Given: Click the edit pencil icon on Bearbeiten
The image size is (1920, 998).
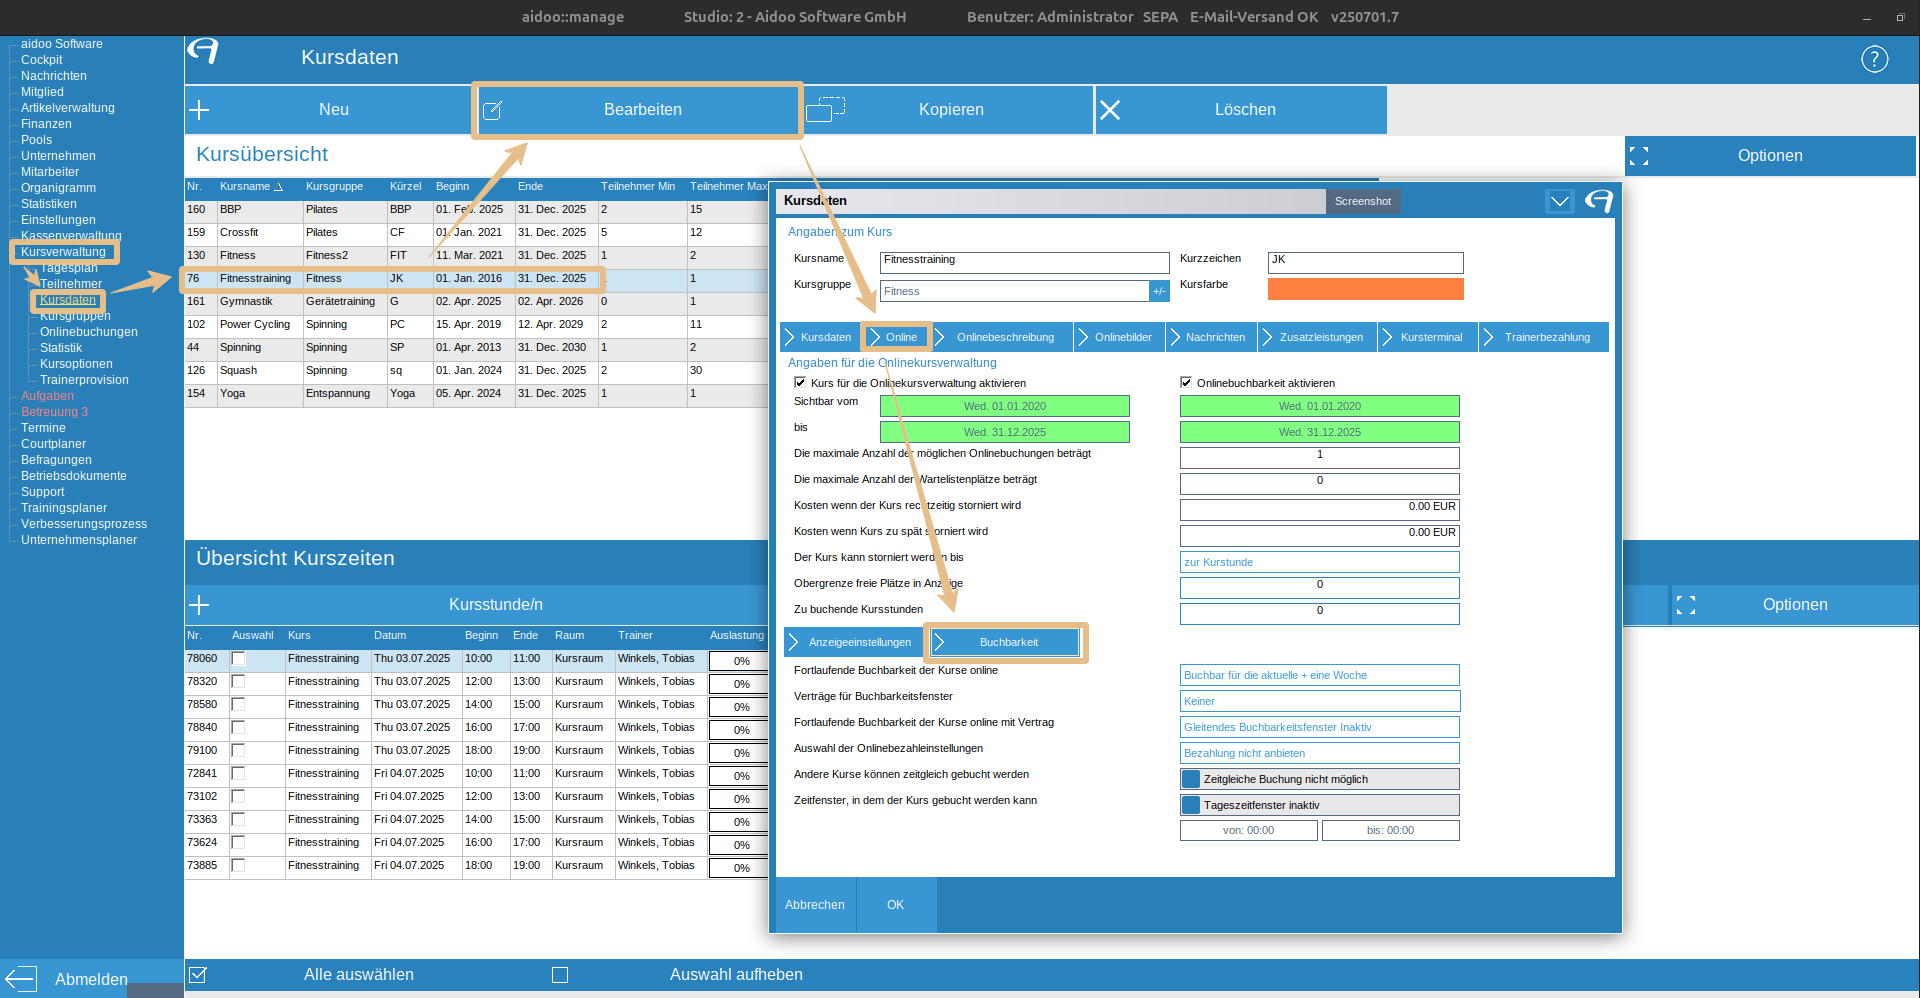Looking at the screenshot, I should point(492,110).
